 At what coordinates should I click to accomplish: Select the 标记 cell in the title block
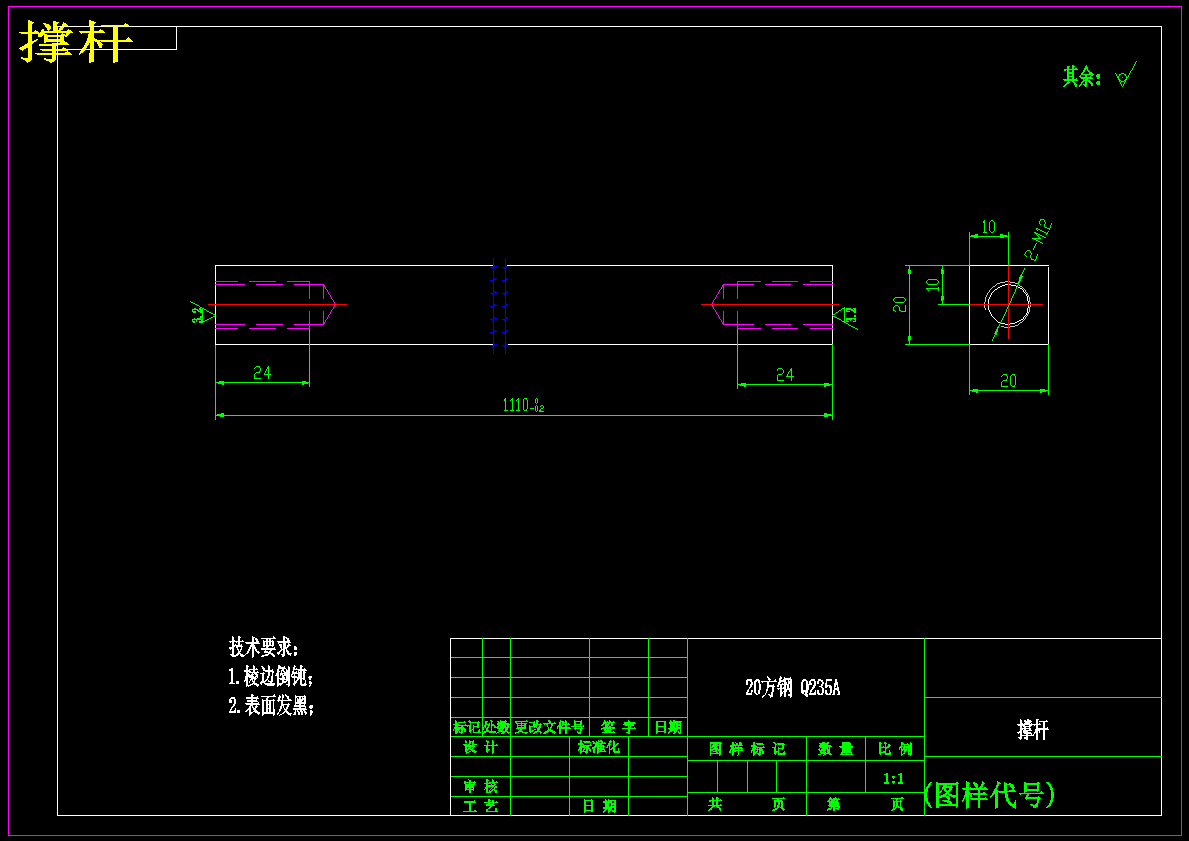[466, 727]
